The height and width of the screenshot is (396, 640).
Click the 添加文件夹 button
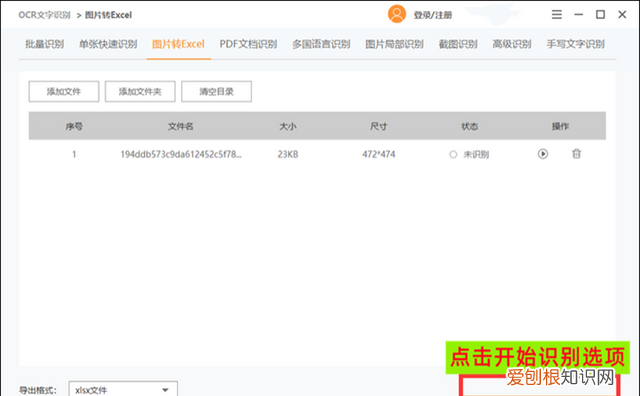click(x=140, y=91)
